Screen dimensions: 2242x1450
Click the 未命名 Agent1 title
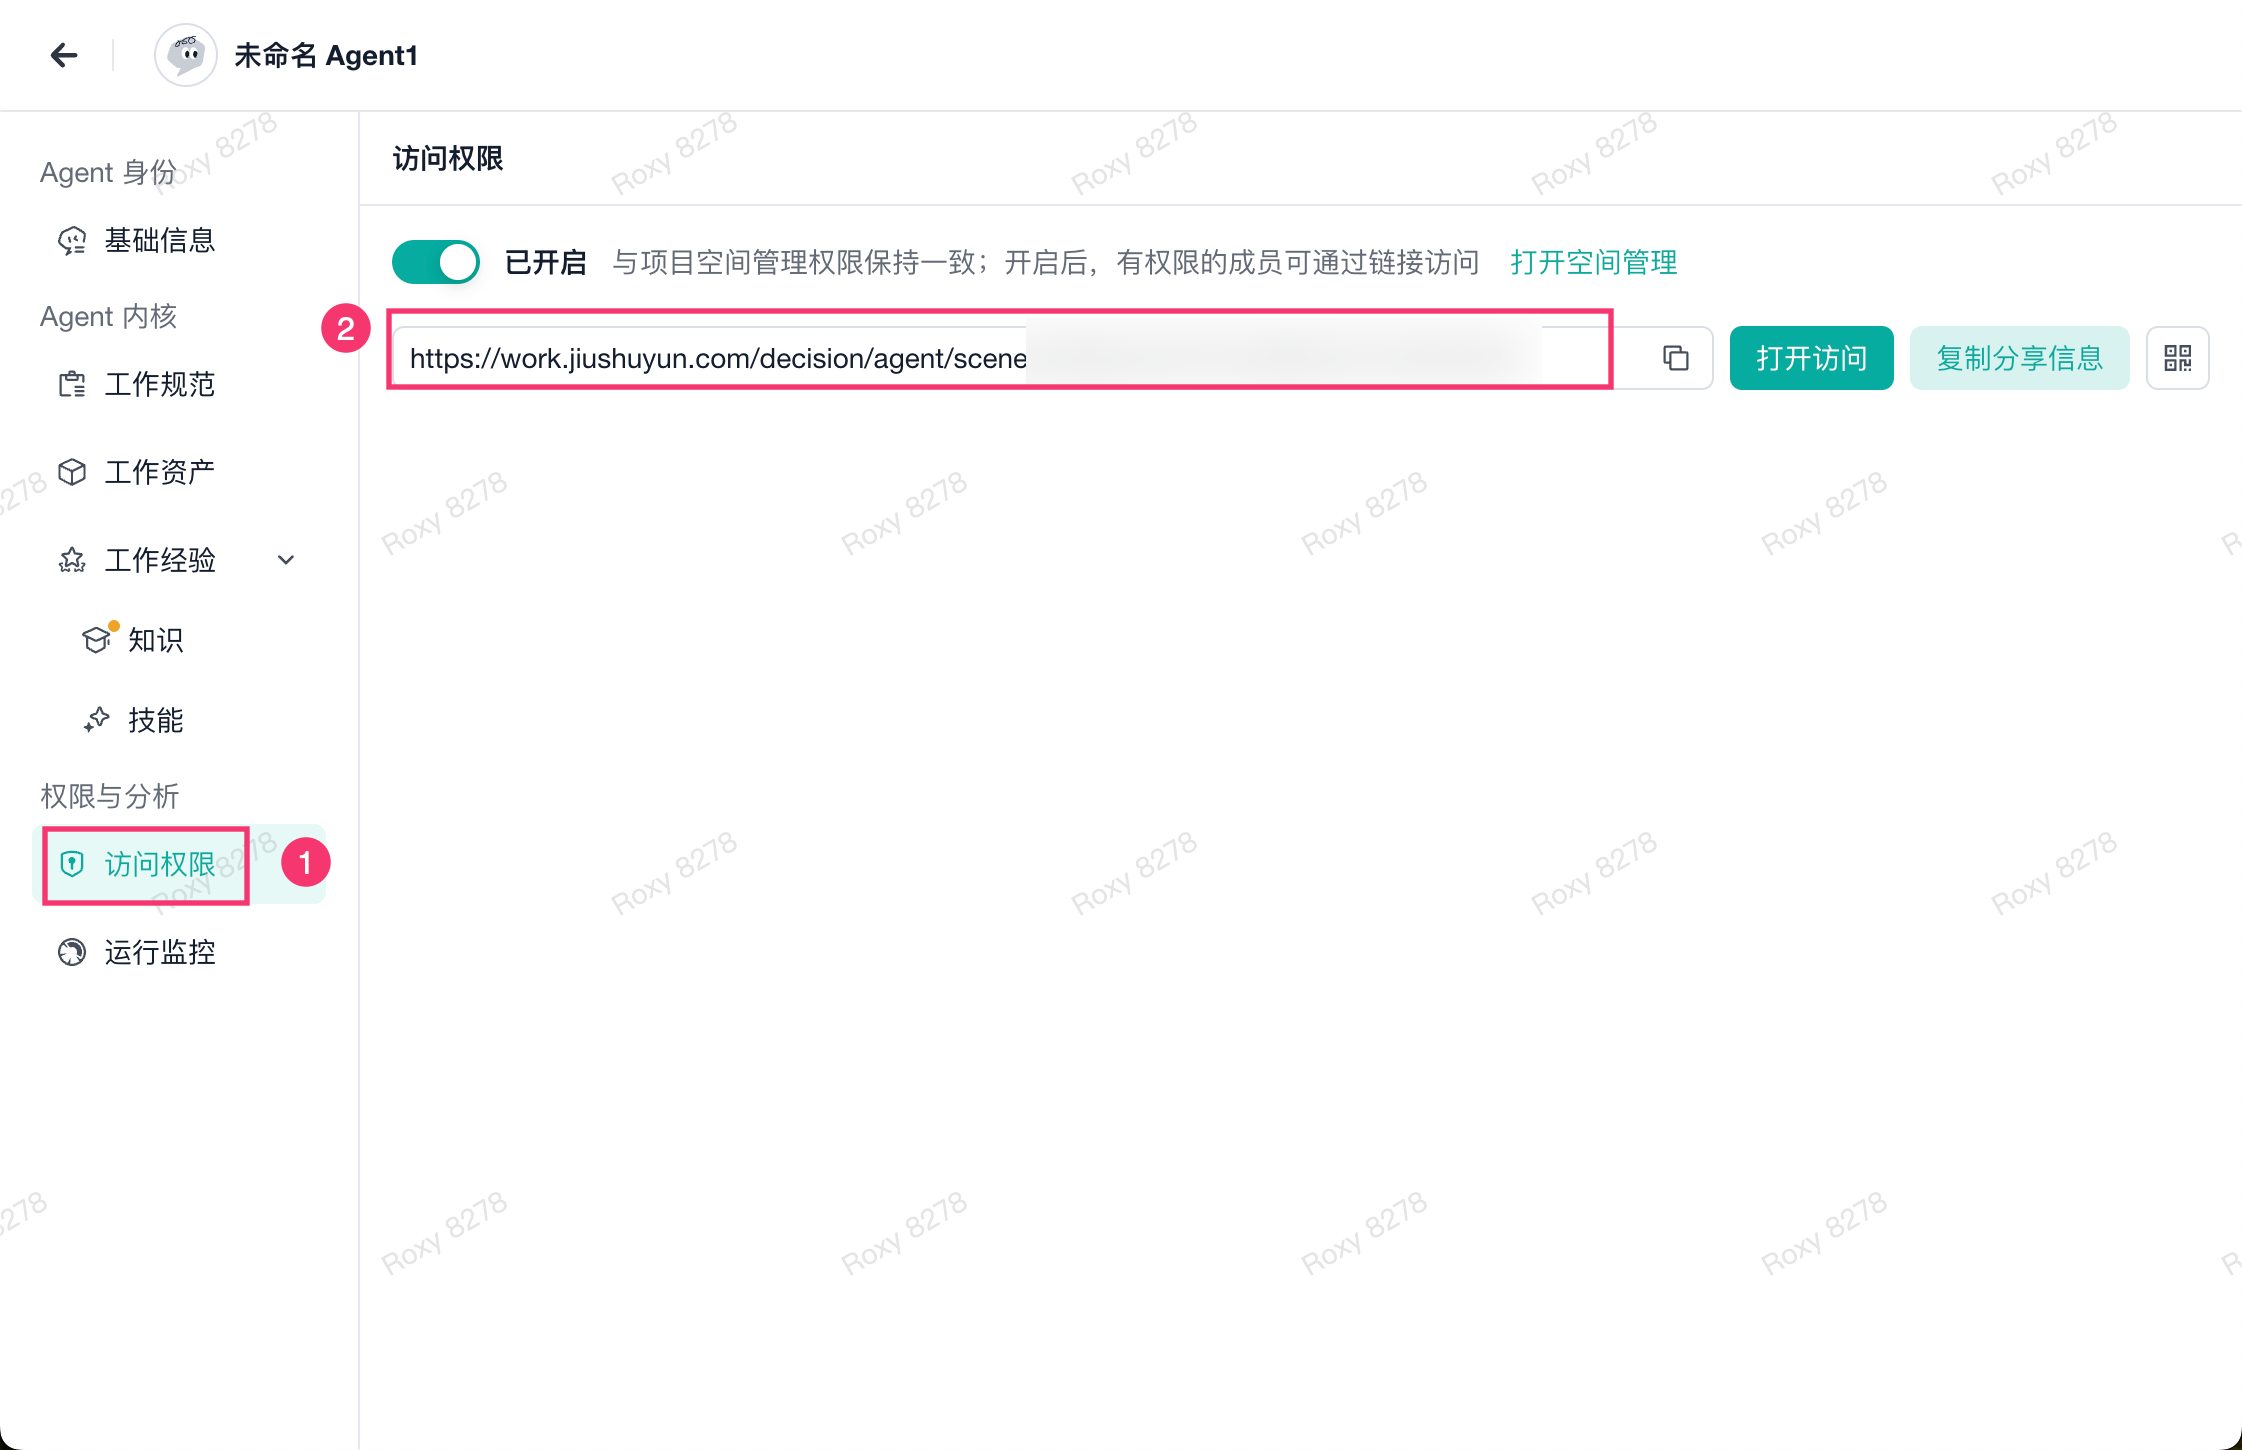326,55
